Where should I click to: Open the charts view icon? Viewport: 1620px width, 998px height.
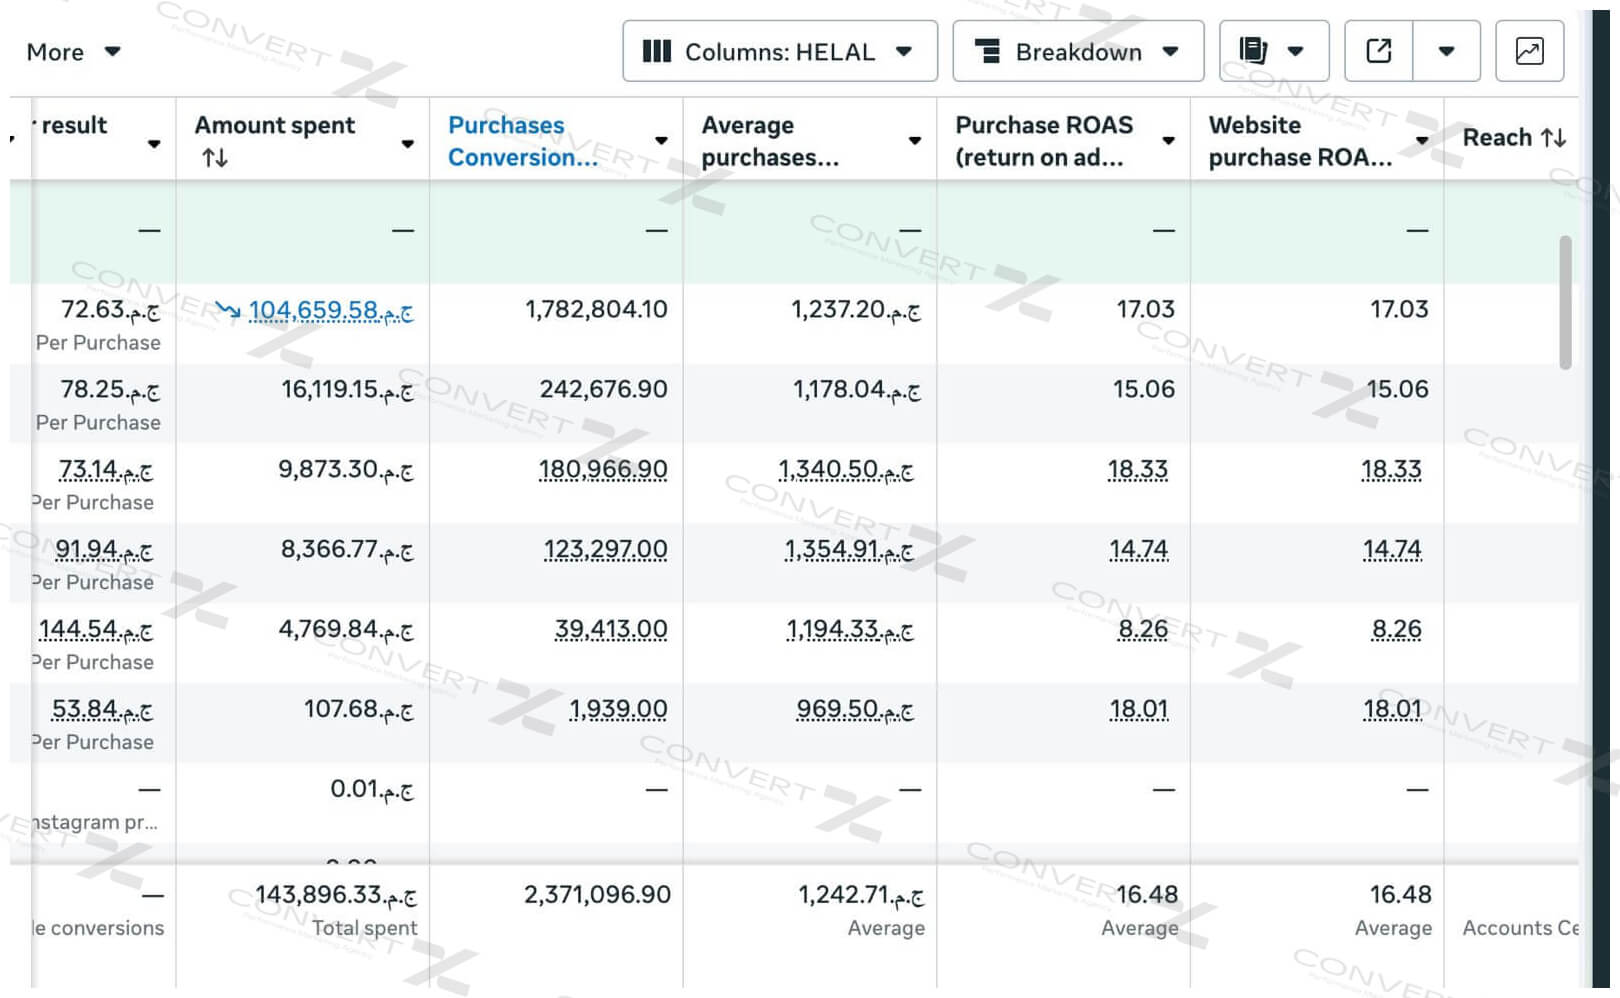[x=1529, y=51]
